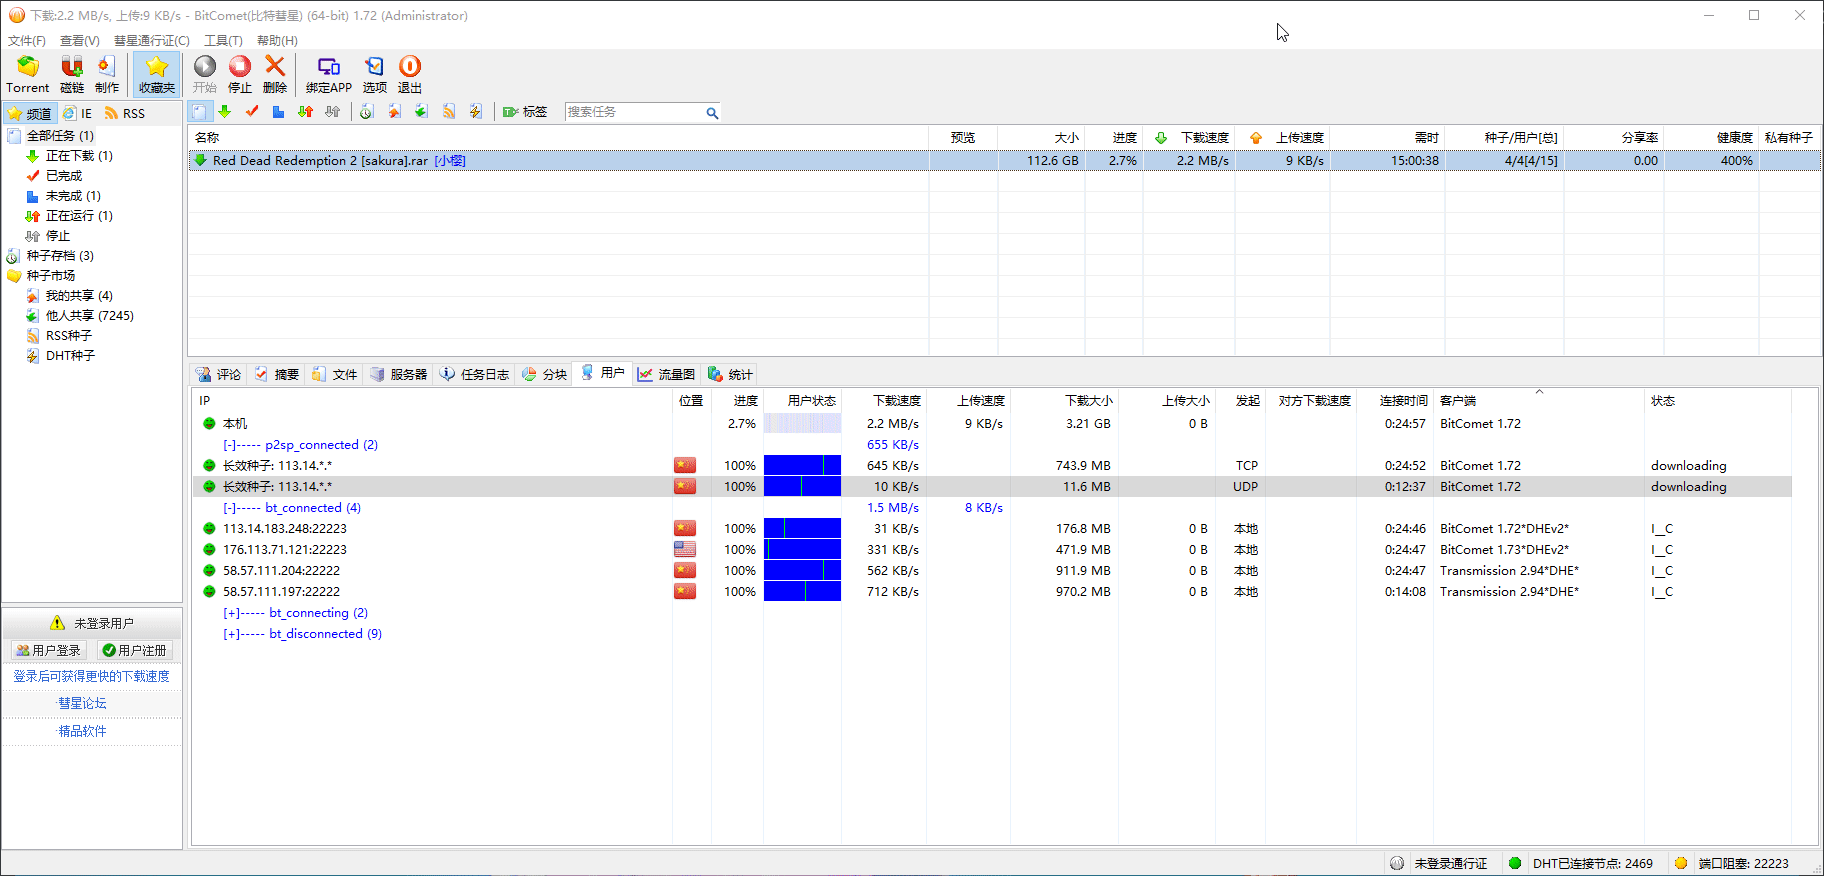Select 种子市场 folder in tree
Viewport: 1824px width, 876px height.
pos(51,276)
